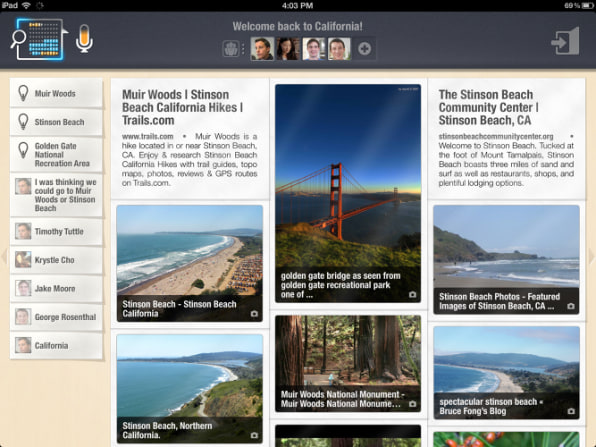
Task: Open the Muir Woods National Monument photo
Action: point(348,363)
